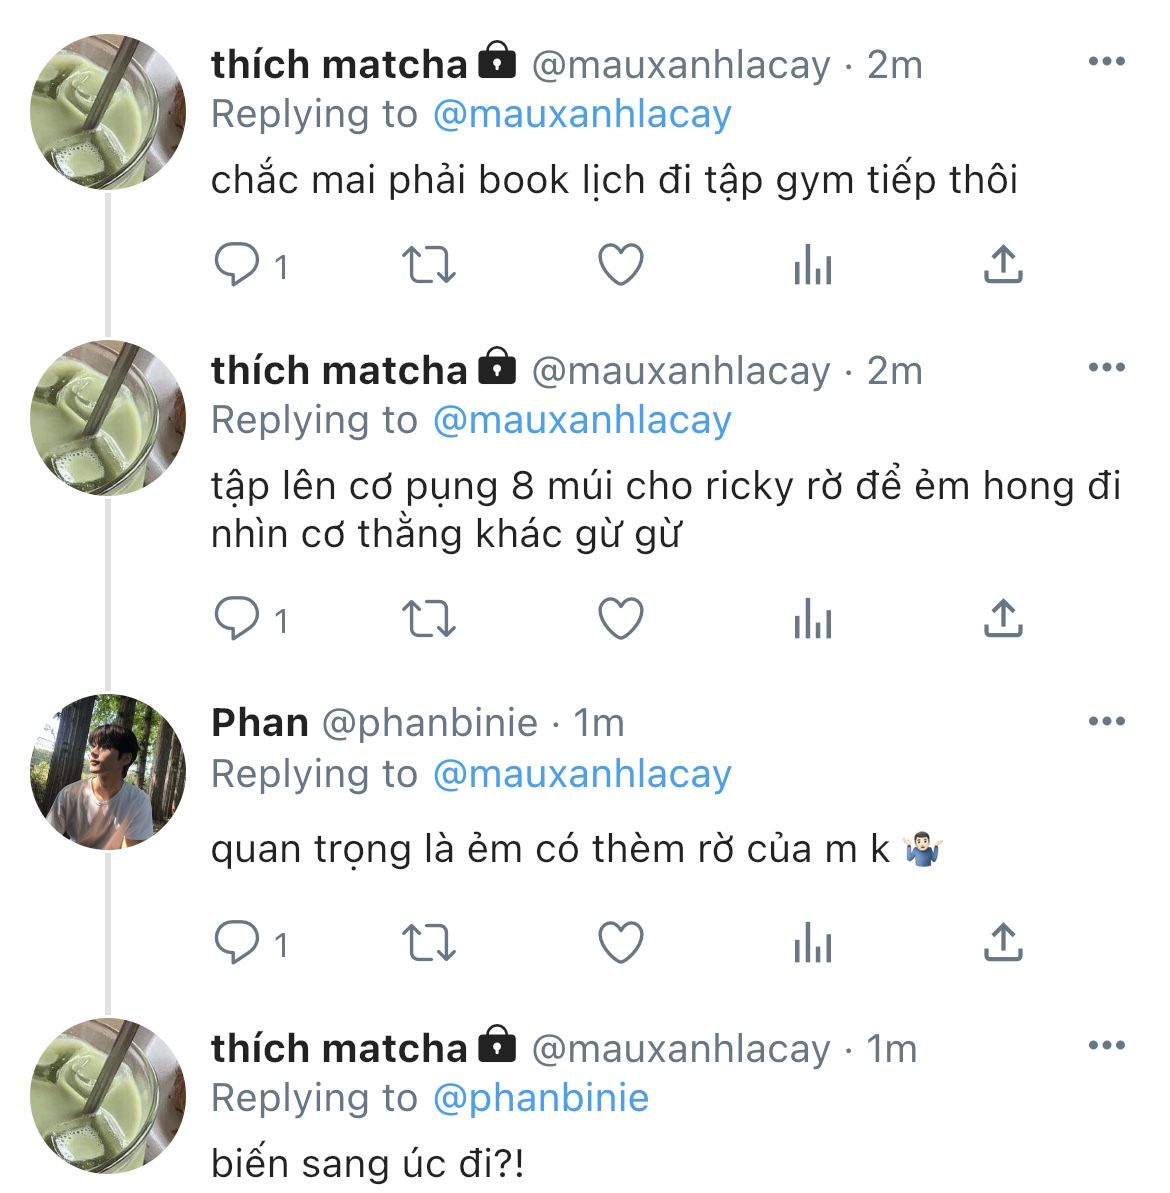Reply to the gym booking tweet
1170x1193 pixels.
point(238,265)
